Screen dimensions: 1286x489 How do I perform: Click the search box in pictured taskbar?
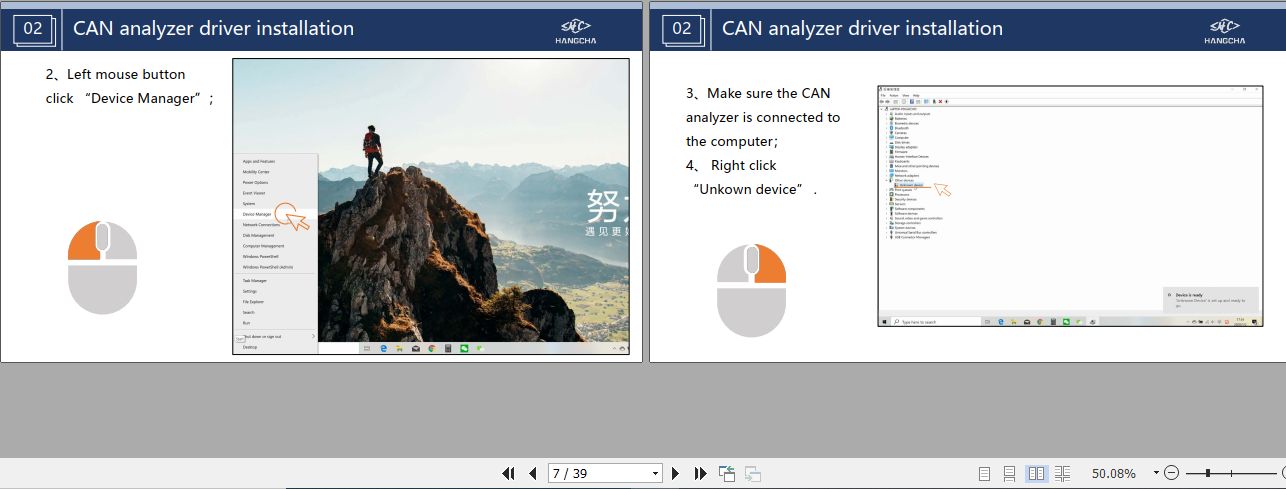[x=934, y=322]
